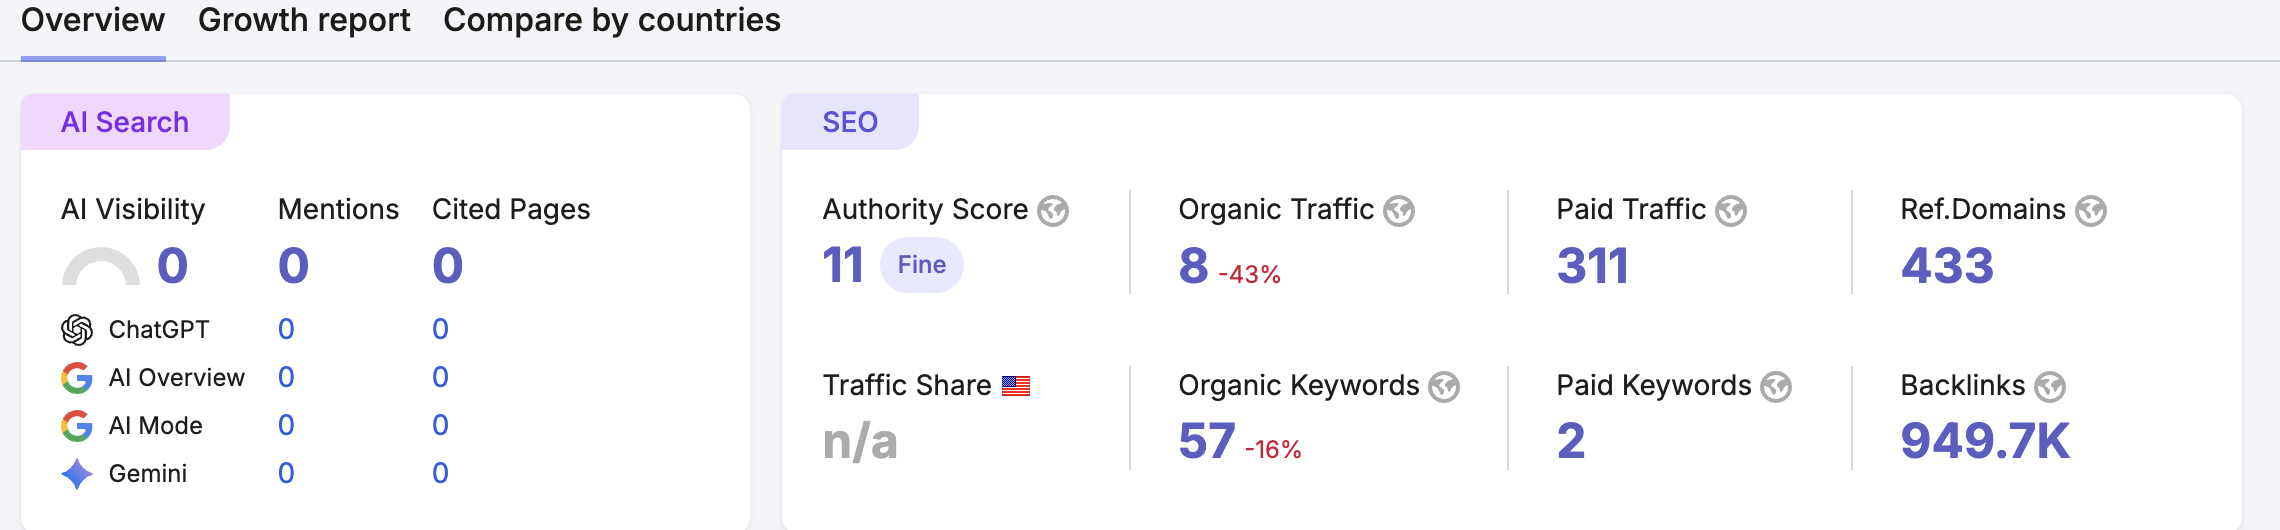Click the globe icon next to Paid Traffic
2280x530 pixels.
[x=1731, y=211]
